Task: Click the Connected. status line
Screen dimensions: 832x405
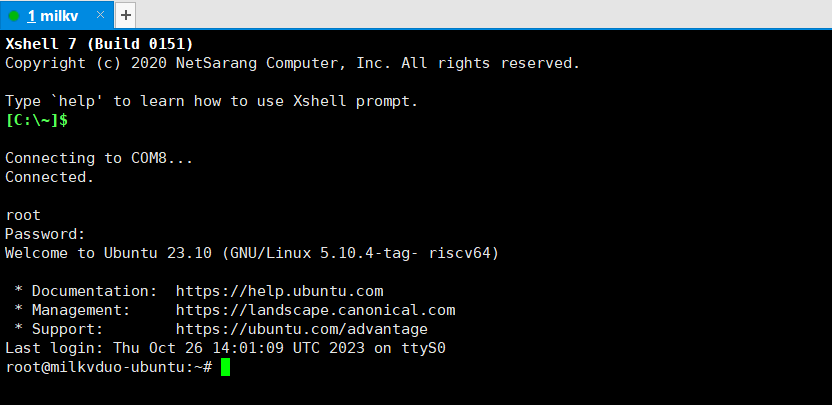Action: 50,177
